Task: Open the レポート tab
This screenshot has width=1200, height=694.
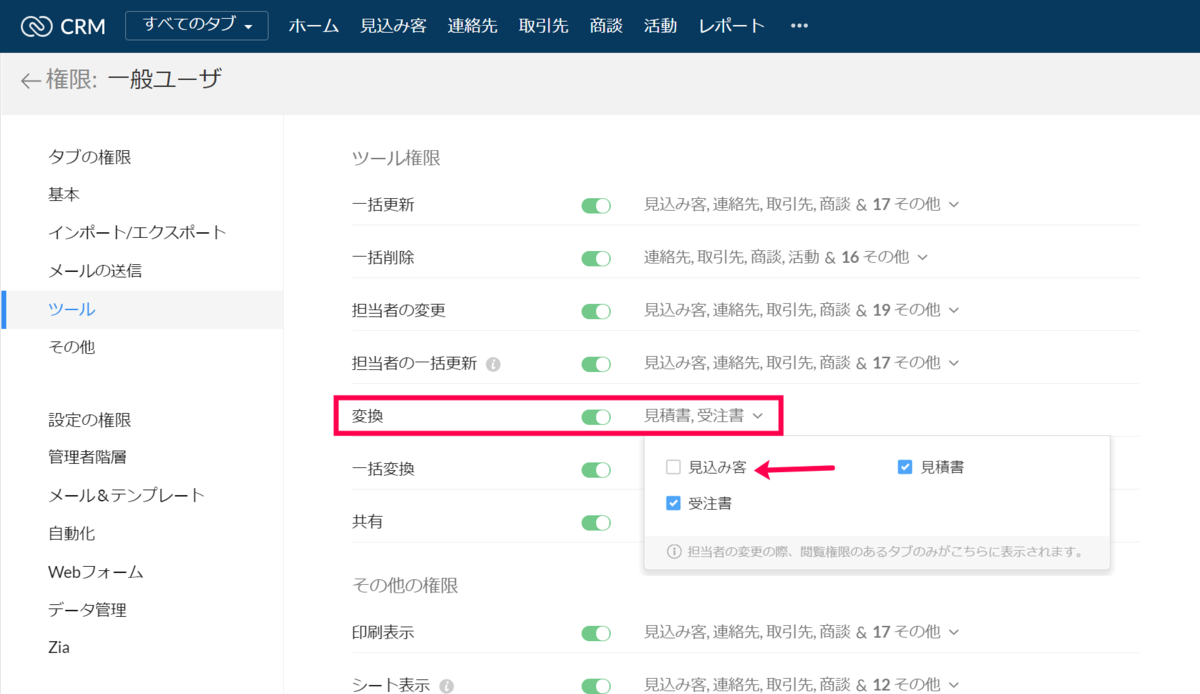Action: (732, 26)
